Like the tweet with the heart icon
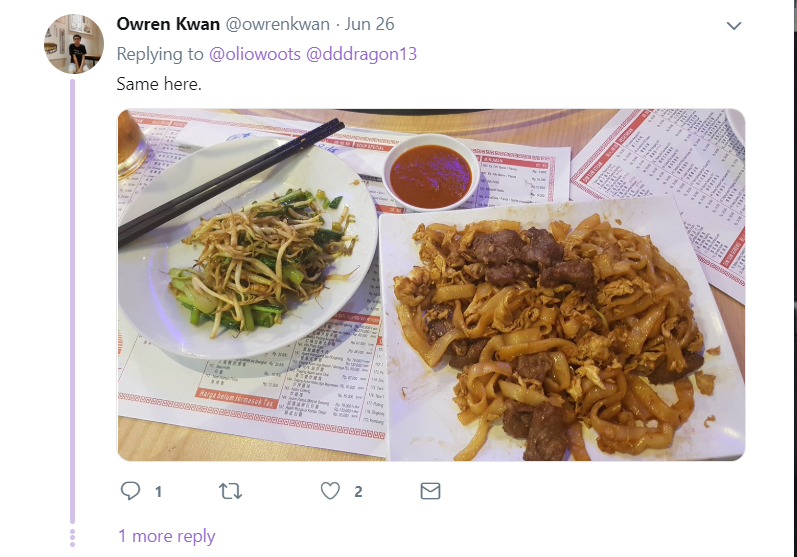Viewport: 797px width, 557px height. [x=330, y=491]
